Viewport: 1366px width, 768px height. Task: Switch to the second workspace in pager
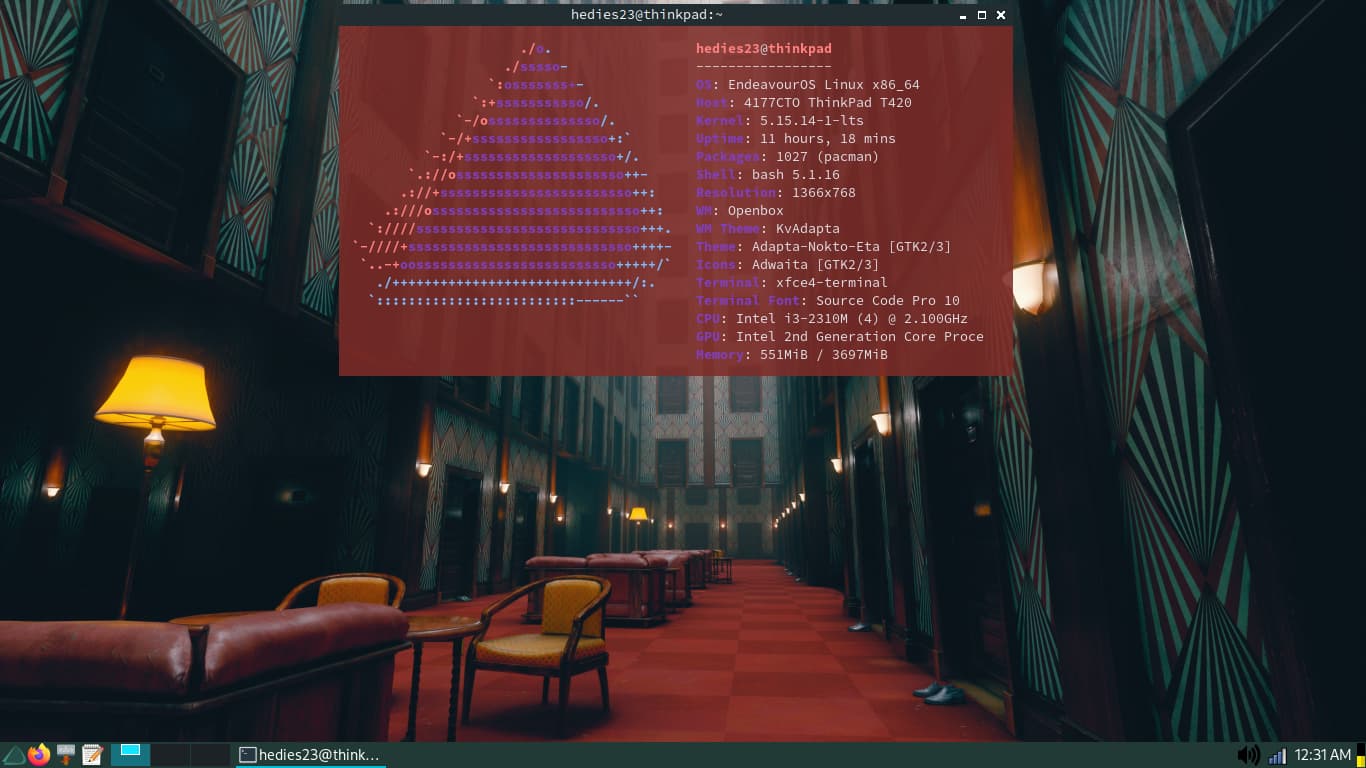point(170,754)
